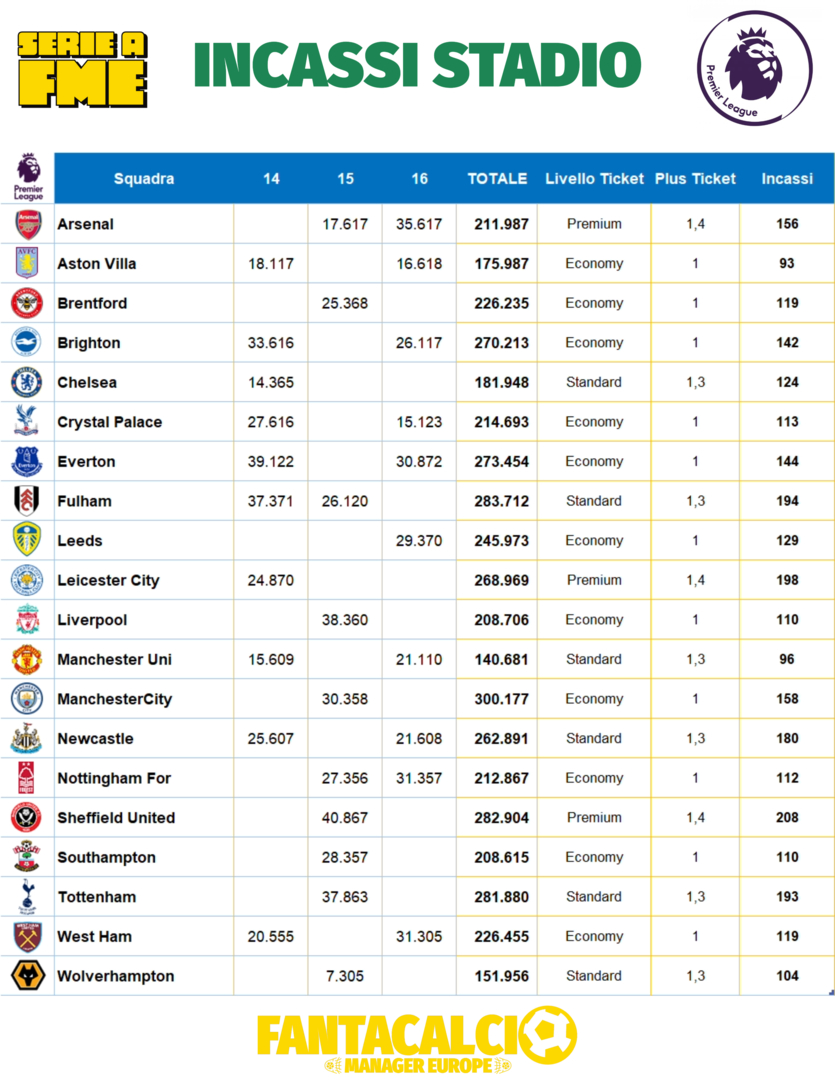Screen dimensions: 835x1080
Task: Click the Incassi column header
Action: coord(787,179)
